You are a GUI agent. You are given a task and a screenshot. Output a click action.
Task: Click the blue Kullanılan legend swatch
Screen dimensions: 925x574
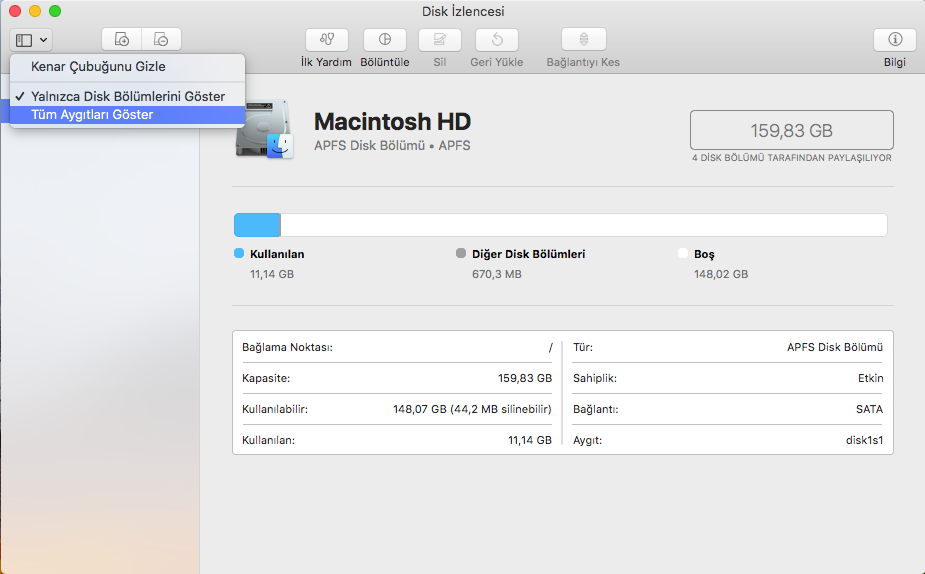pos(239,254)
